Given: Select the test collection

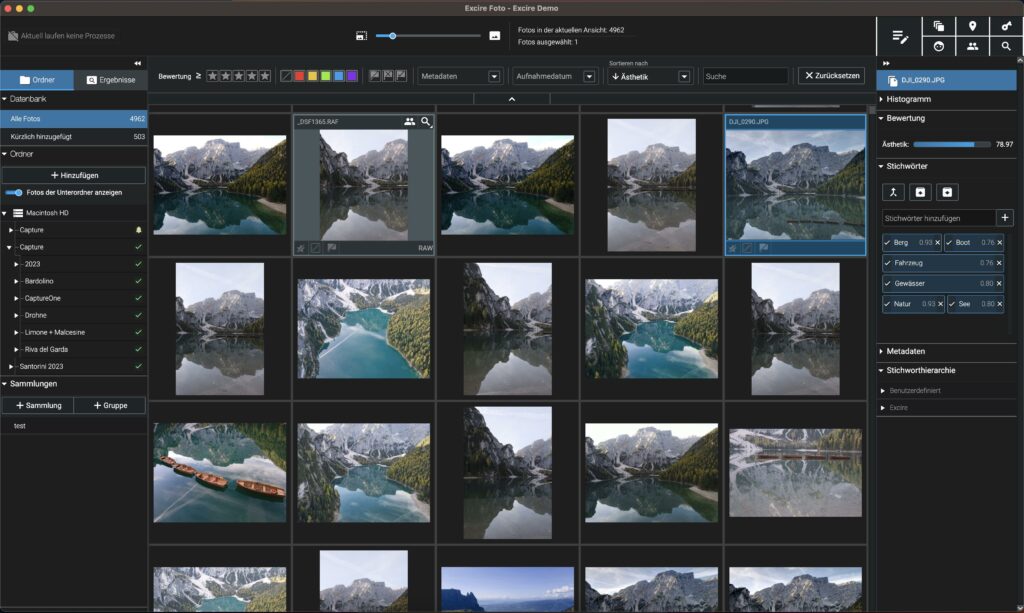Looking at the screenshot, I should [20, 426].
